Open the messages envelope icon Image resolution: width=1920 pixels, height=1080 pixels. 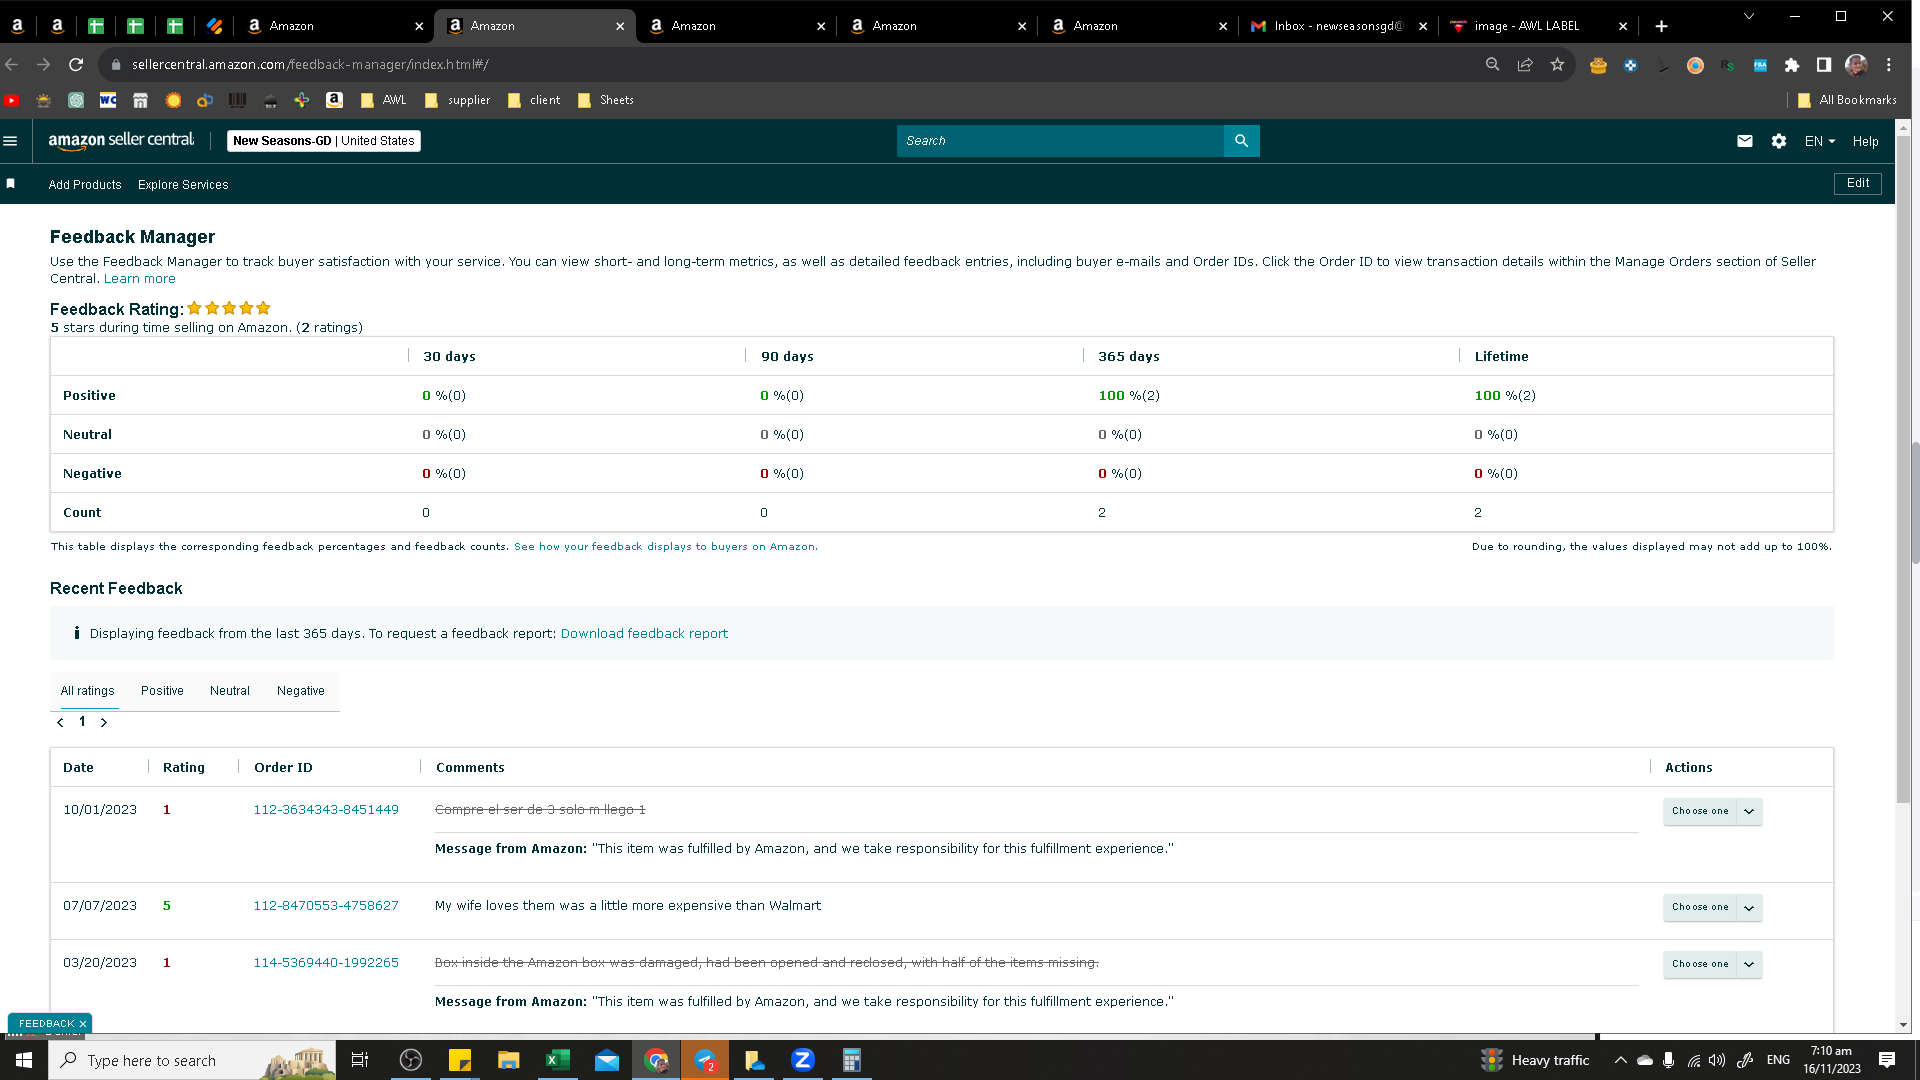click(x=1745, y=141)
